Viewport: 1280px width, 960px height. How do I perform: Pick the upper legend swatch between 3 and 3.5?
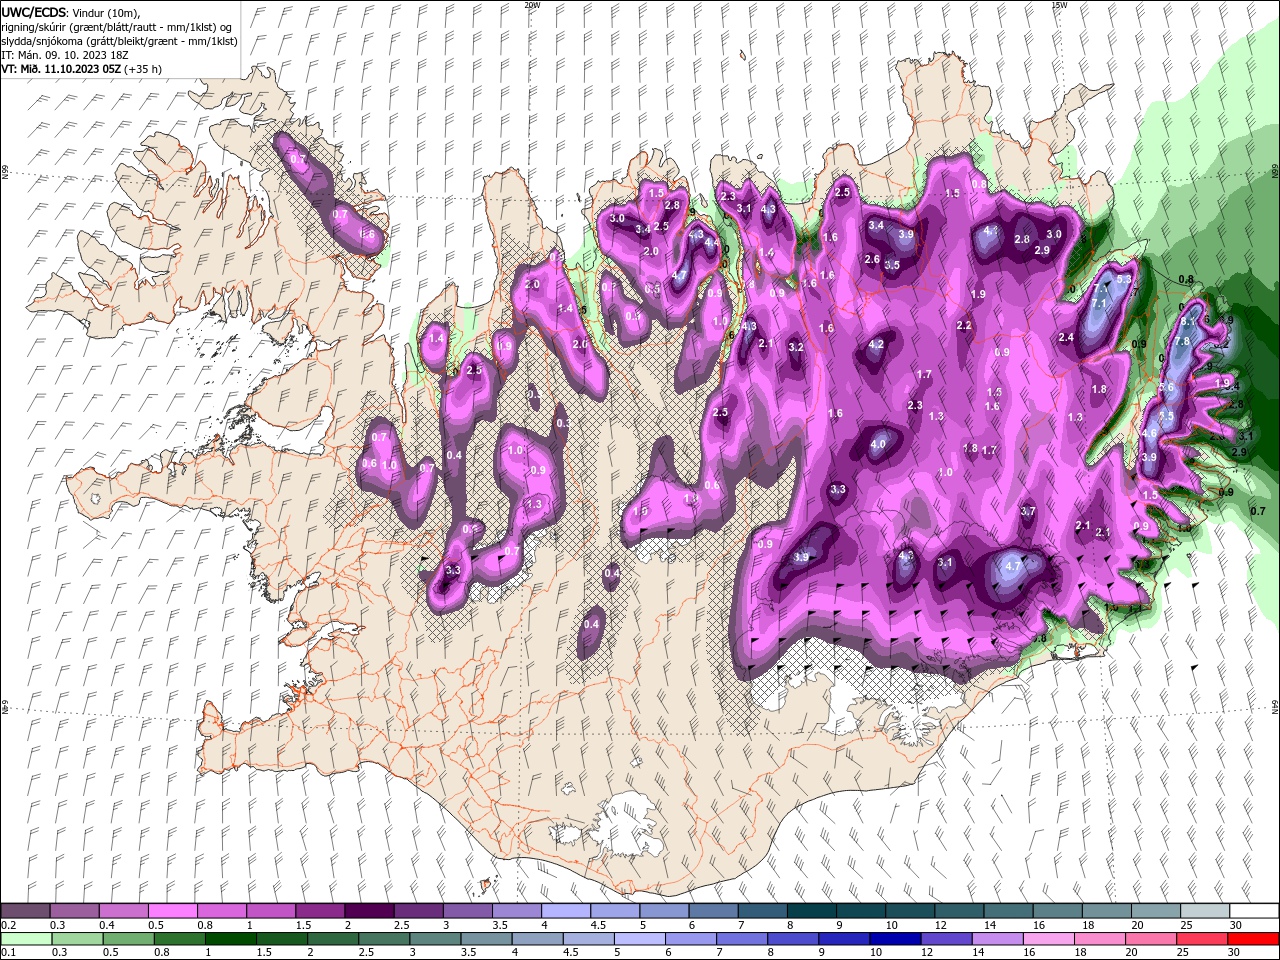tap(467, 911)
